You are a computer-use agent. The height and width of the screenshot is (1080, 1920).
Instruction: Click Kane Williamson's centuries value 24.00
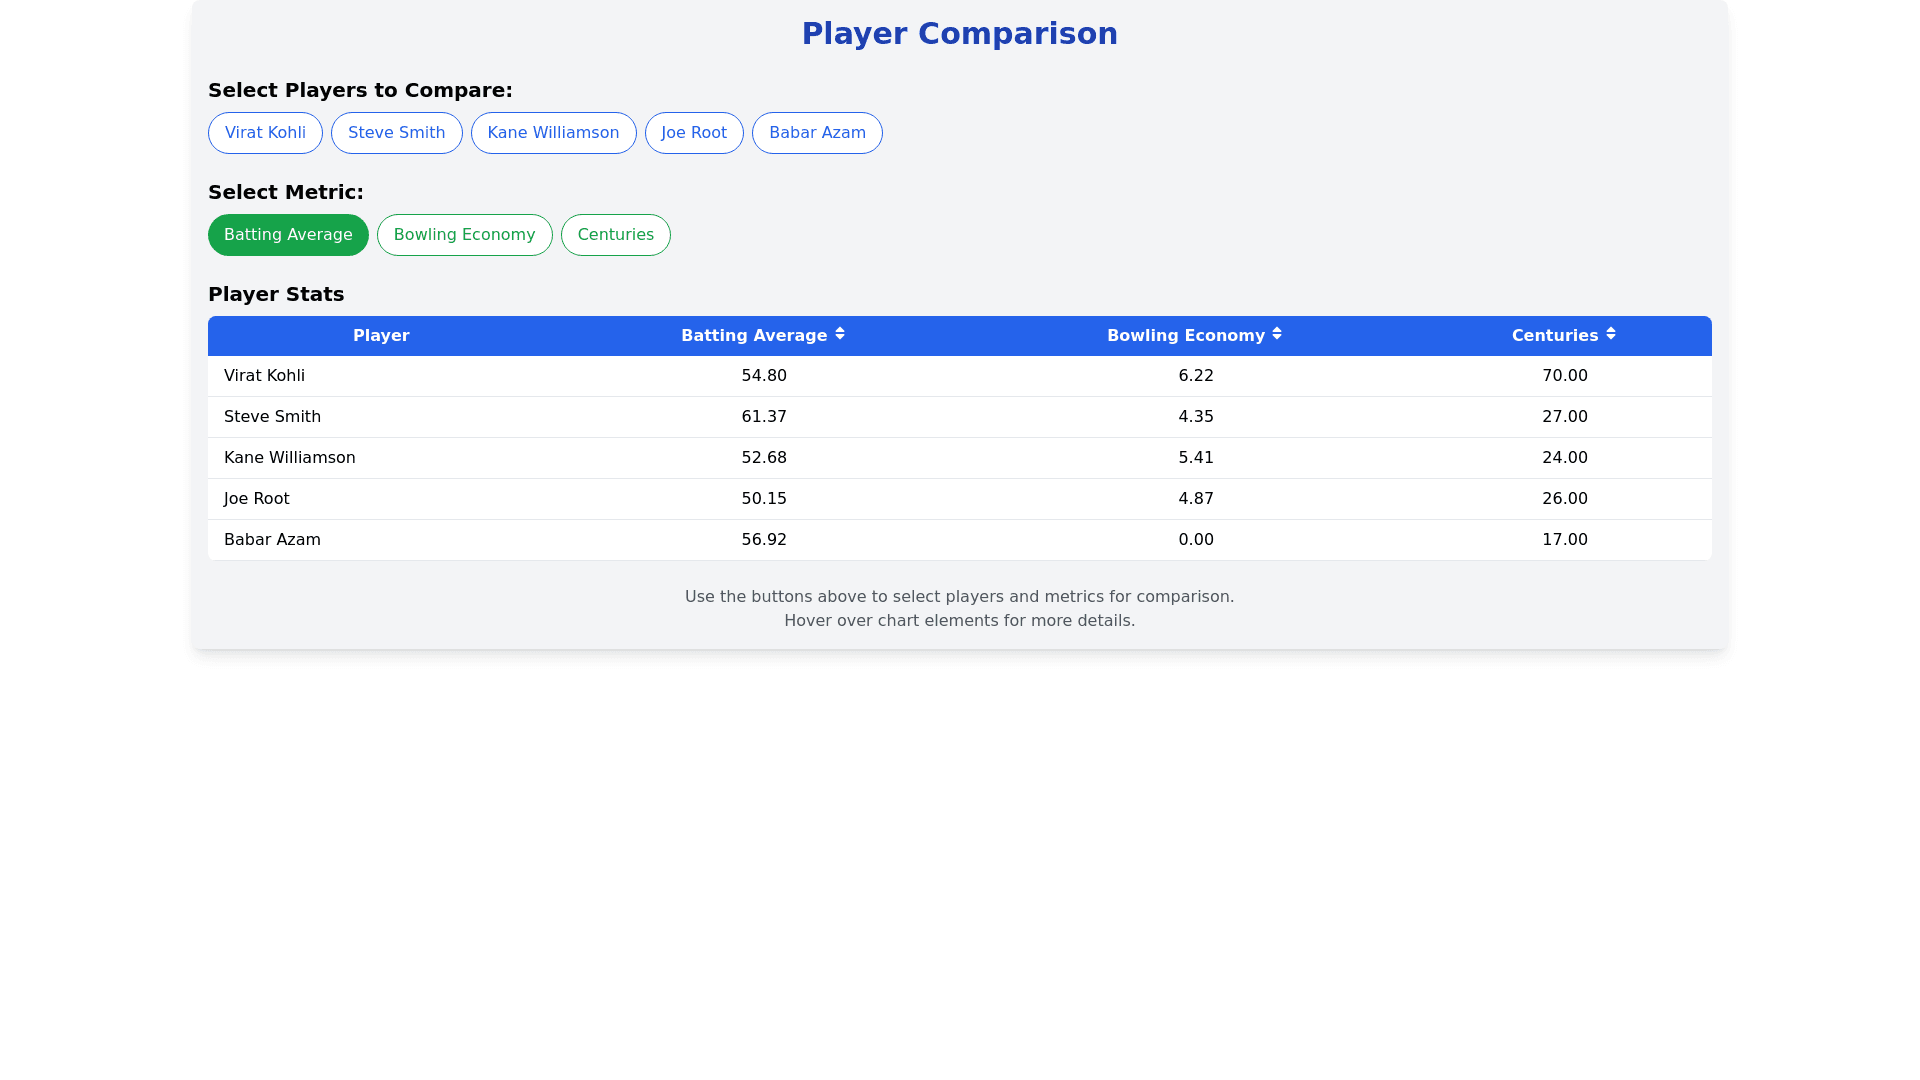point(1564,458)
